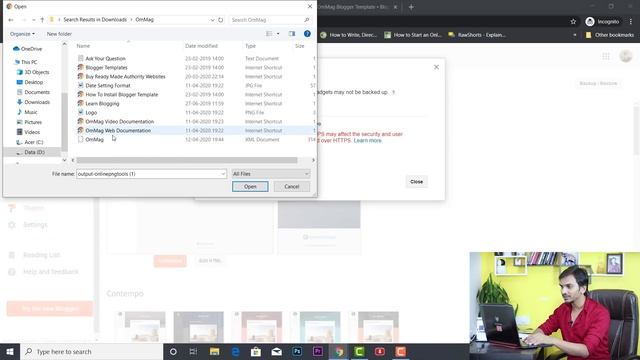This screenshot has width=640, height=360.
Task: Open the 'RawShorts - Explain...' bookmark
Action: [x=477, y=35]
